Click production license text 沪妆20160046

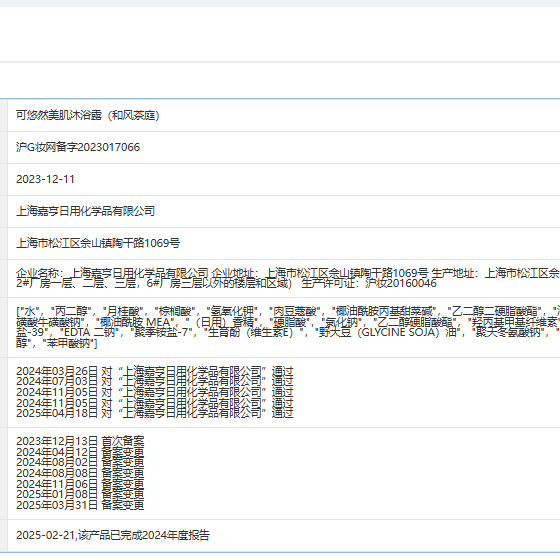click(401, 284)
